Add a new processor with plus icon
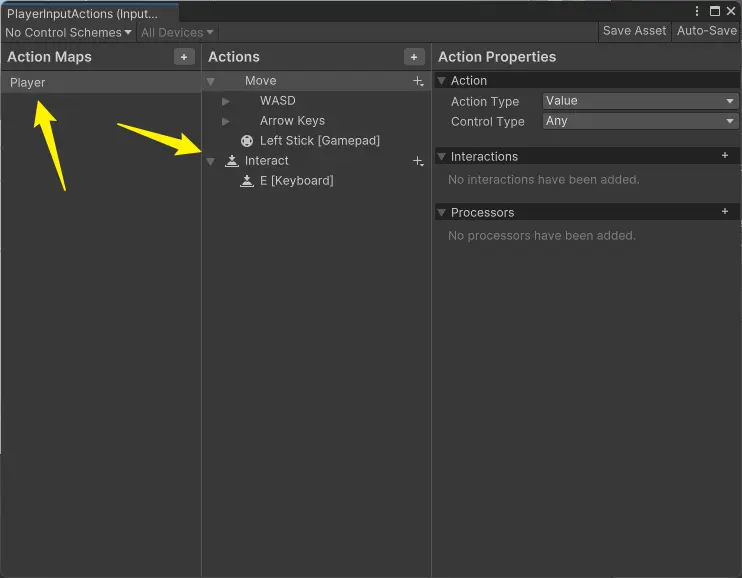The image size is (742, 578). click(725, 212)
